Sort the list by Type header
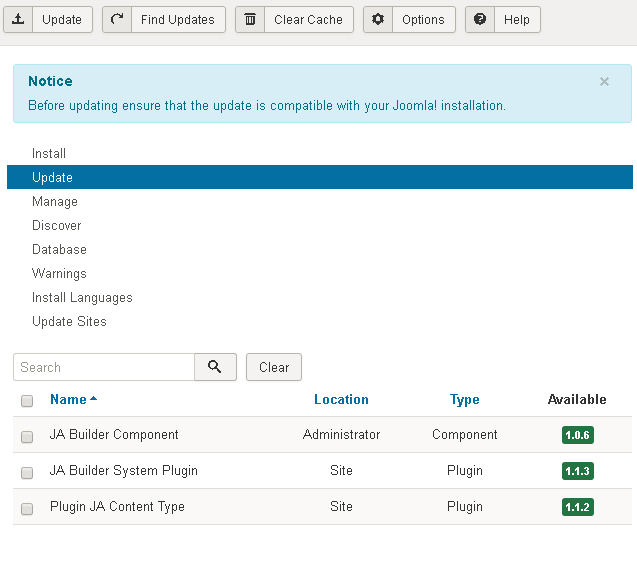637x561 pixels. 464,400
